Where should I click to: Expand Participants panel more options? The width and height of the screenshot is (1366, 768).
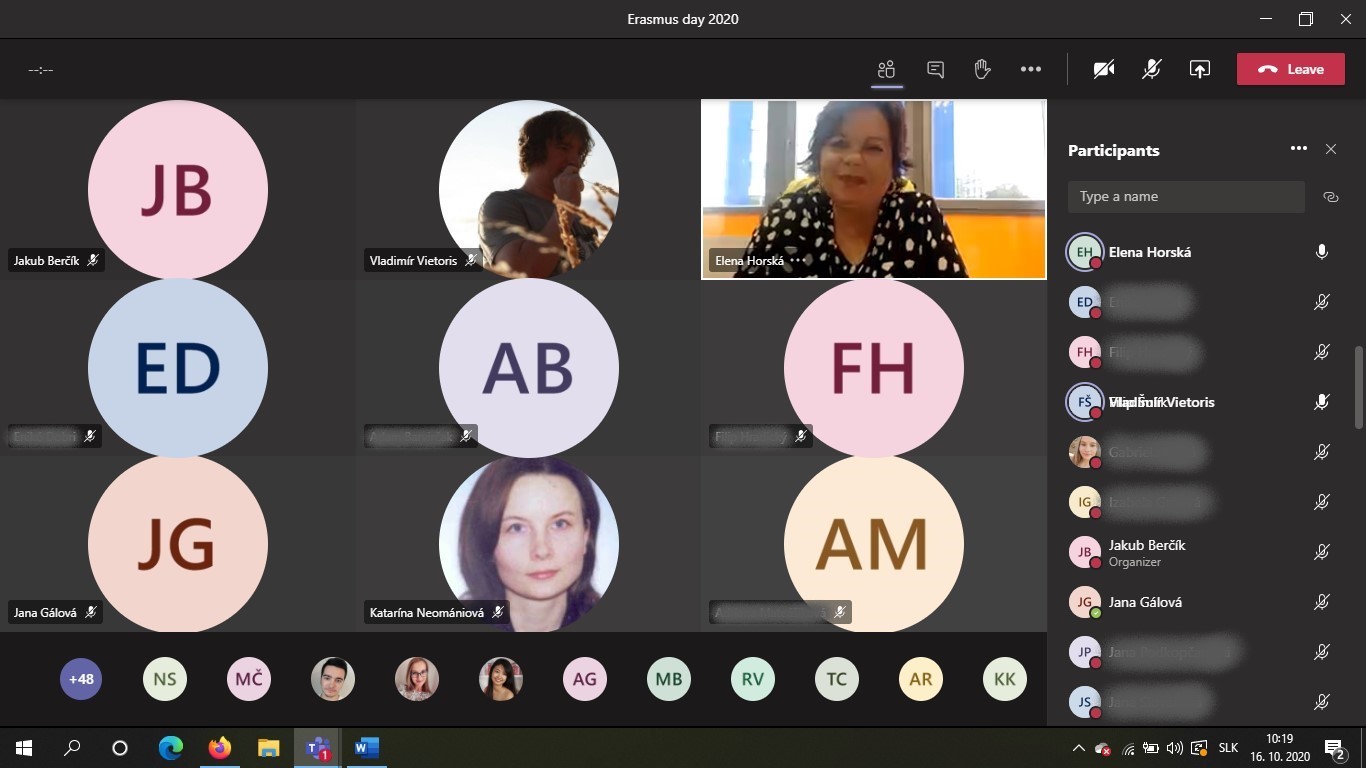pos(1298,149)
